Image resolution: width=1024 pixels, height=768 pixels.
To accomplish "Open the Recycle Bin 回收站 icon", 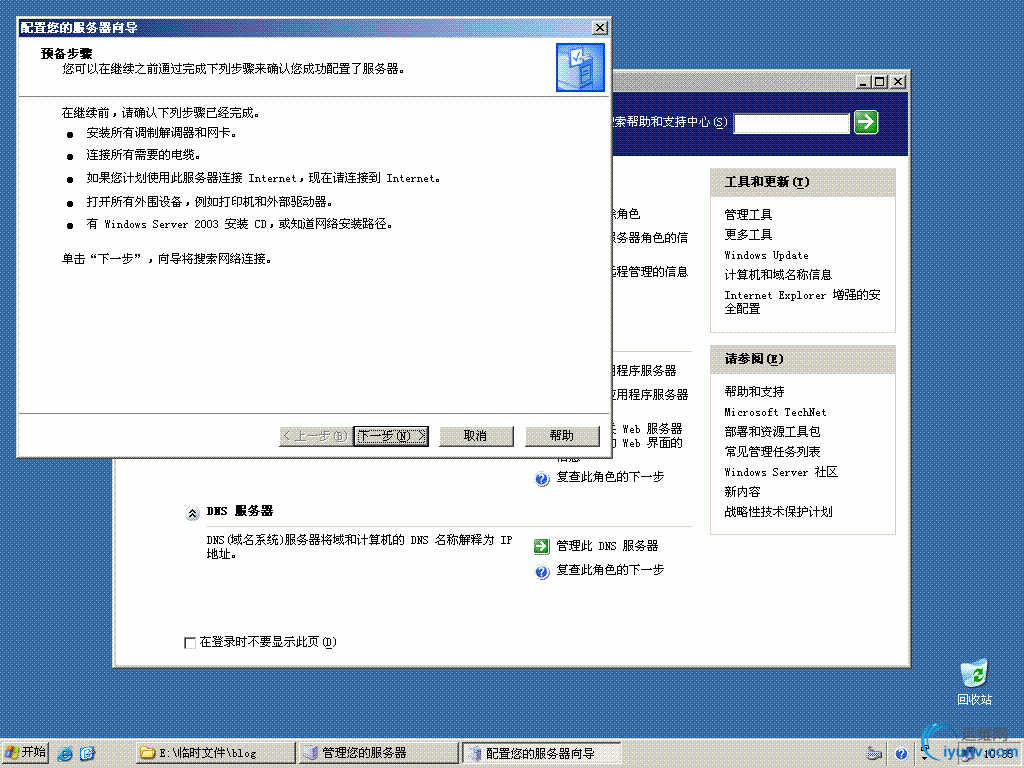I will (974, 682).
